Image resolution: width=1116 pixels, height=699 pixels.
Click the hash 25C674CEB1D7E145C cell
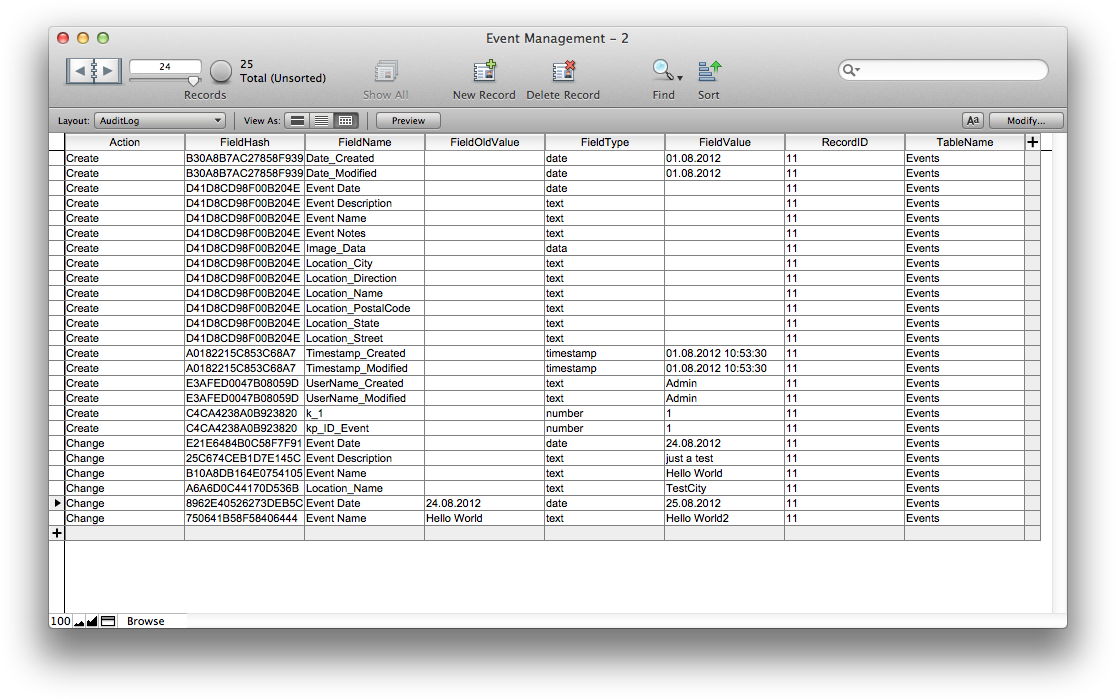pos(245,458)
